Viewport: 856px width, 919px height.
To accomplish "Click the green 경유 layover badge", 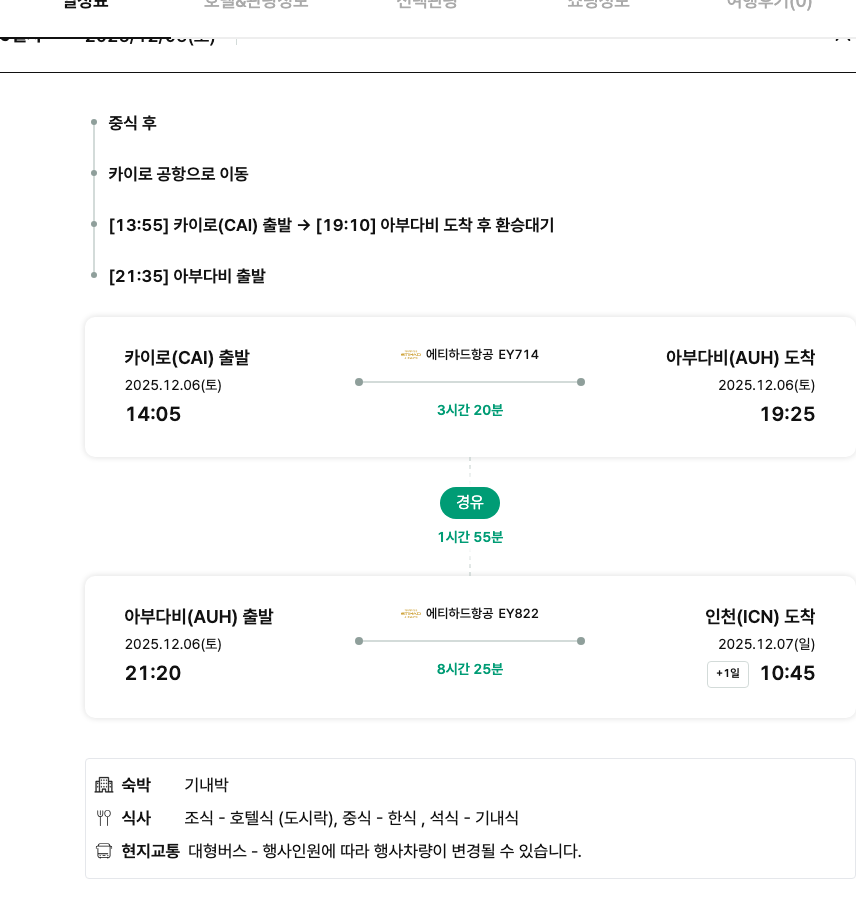I will click(x=470, y=503).
